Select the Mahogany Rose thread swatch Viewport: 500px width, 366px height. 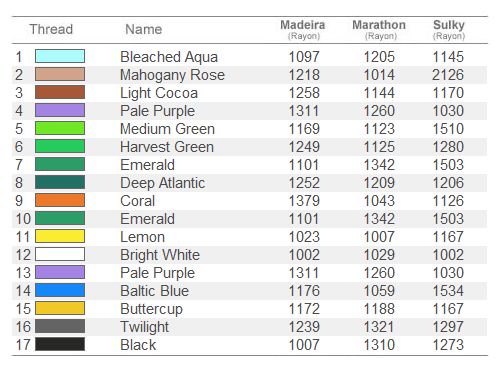coord(60,74)
